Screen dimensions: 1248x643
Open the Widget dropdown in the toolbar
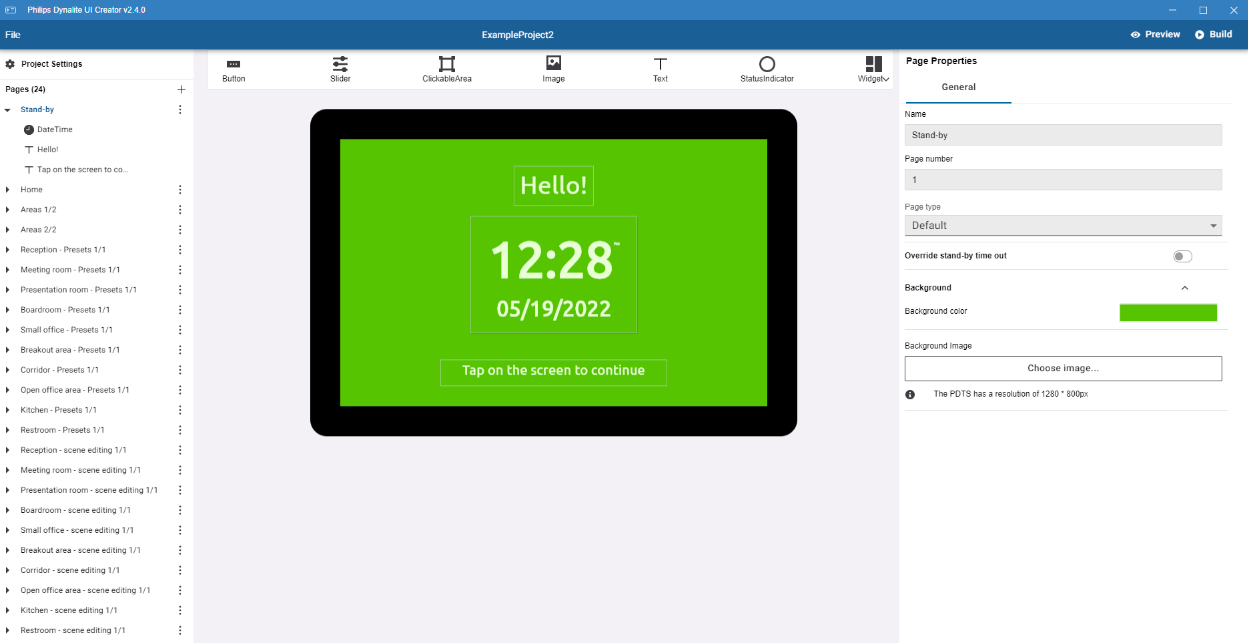pyautogui.click(x=873, y=67)
